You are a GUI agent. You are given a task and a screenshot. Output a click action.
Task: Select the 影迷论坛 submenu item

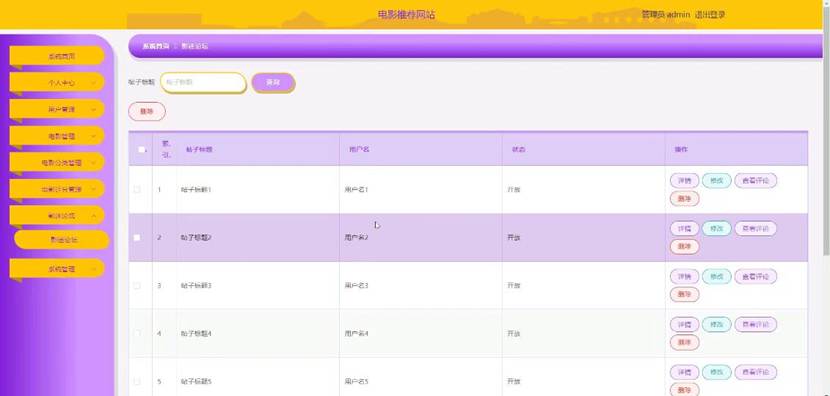62,240
